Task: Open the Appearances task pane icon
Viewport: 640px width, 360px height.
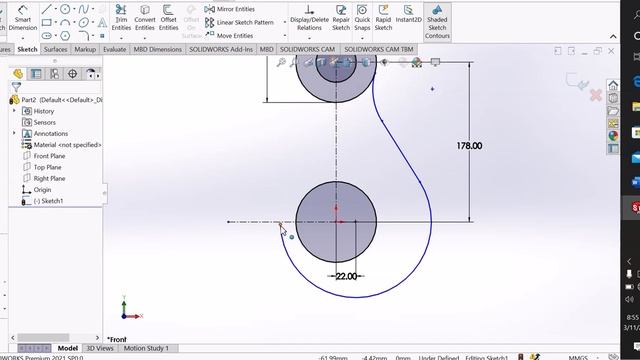Action: 613,136
